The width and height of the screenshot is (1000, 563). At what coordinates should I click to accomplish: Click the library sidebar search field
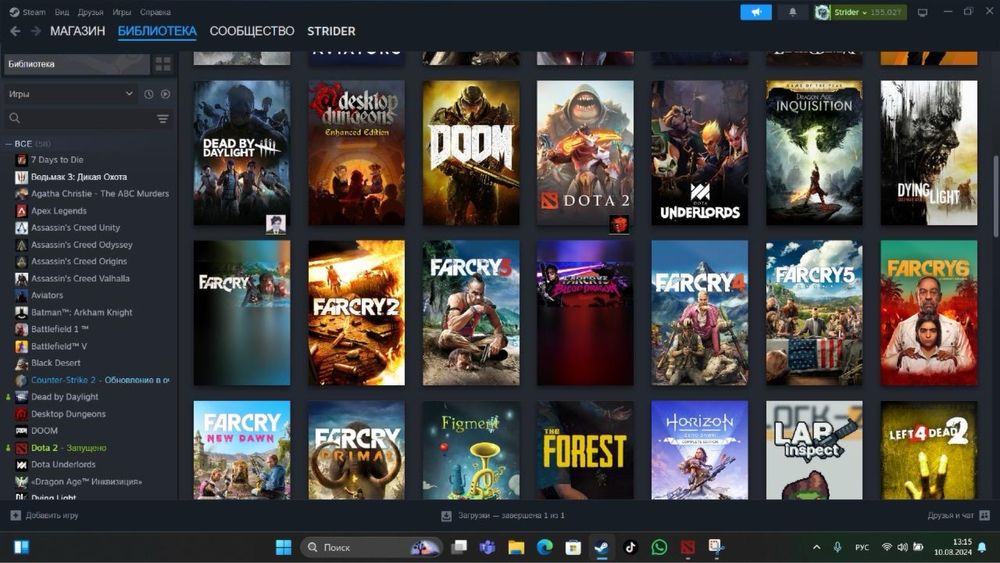point(88,118)
